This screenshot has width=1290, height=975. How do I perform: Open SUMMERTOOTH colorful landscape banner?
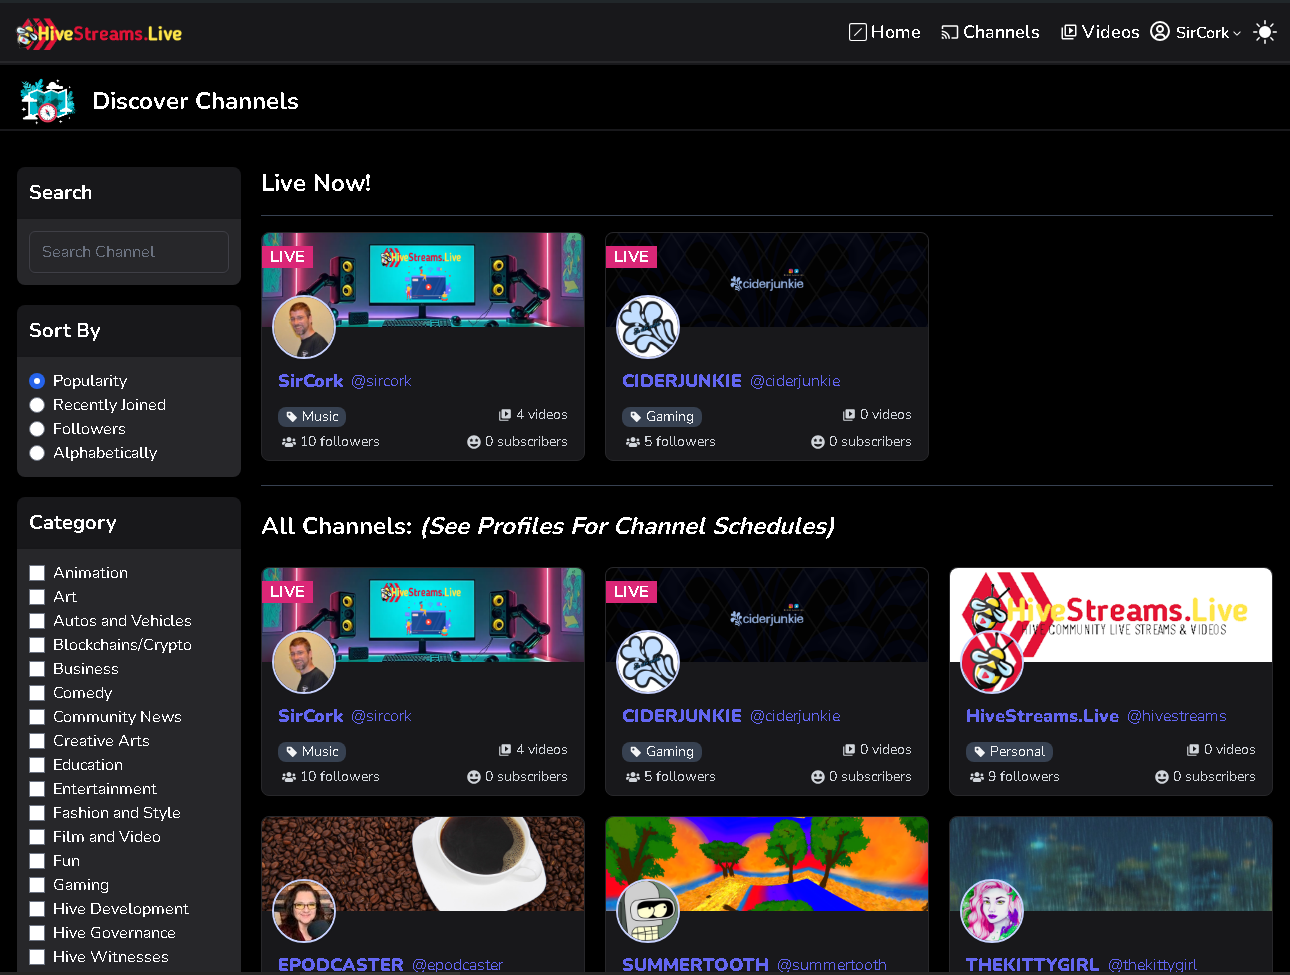[x=767, y=864]
